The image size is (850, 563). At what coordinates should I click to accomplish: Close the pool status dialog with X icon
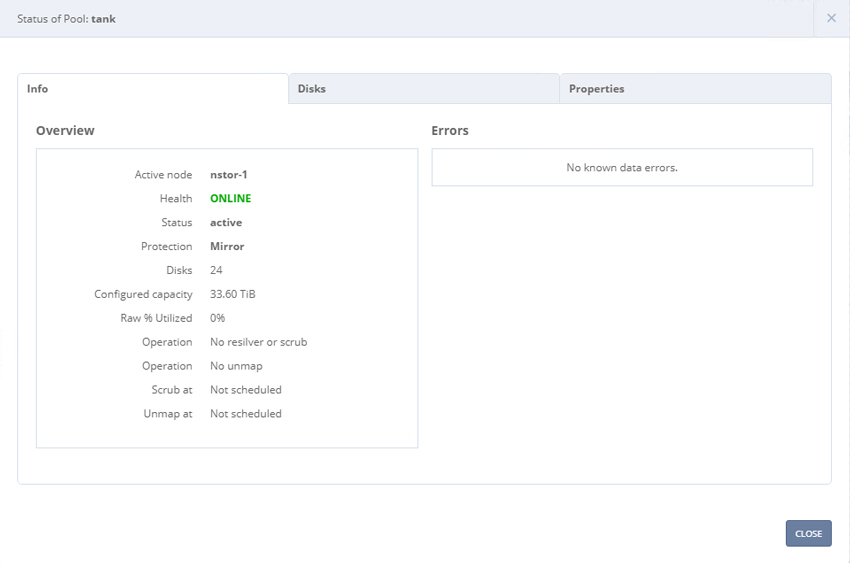click(831, 18)
